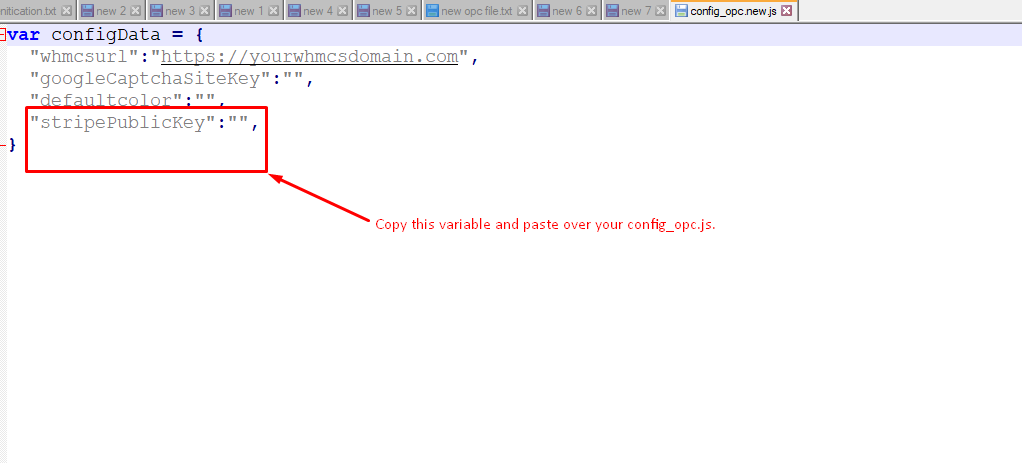Open the 'new opc file.txt' tab
Viewport: 1022px width, 463px height.
tap(475, 11)
